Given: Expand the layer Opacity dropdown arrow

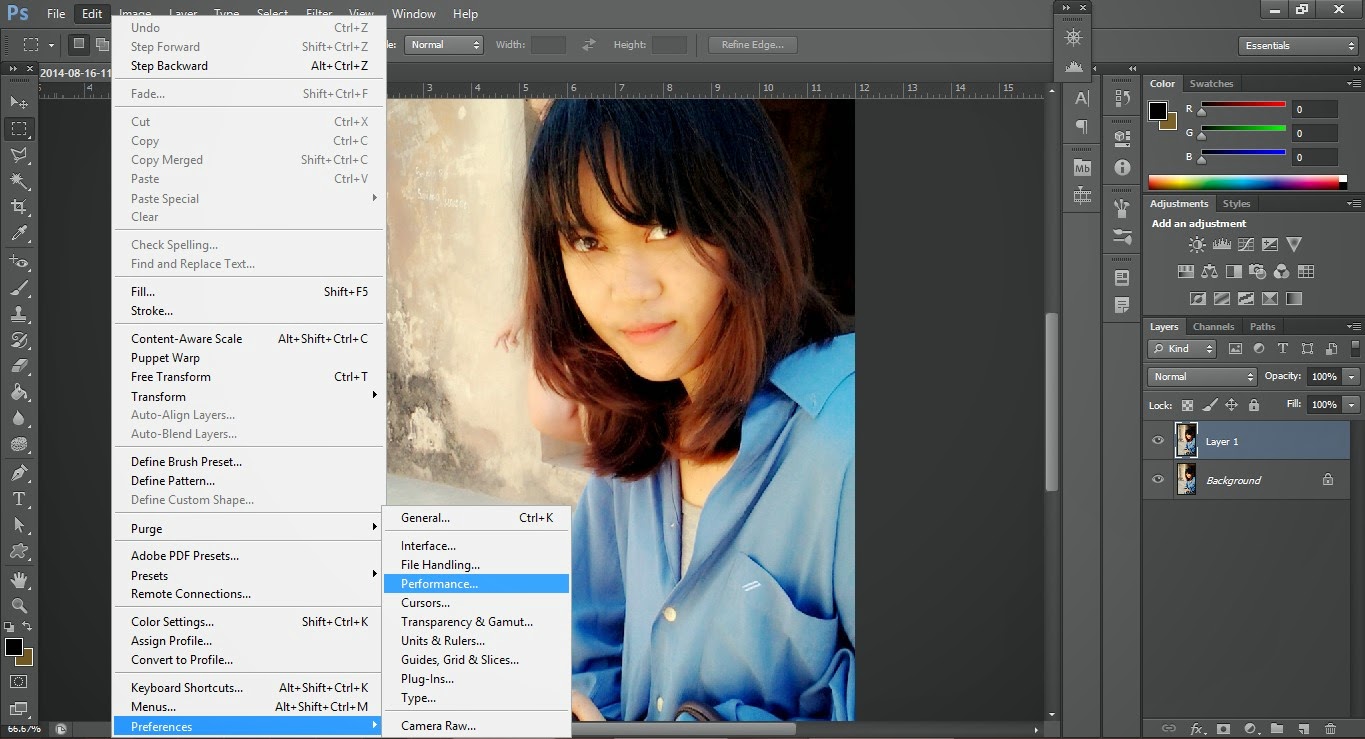Looking at the screenshot, I should (x=1351, y=377).
